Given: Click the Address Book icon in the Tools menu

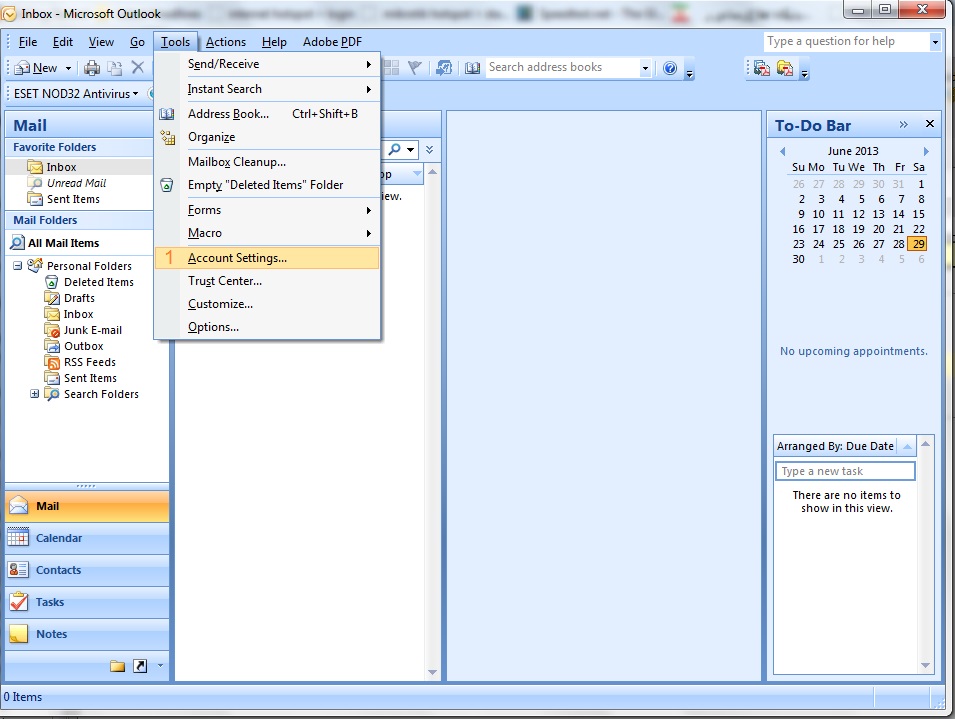Looking at the screenshot, I should tap(167, 114).
